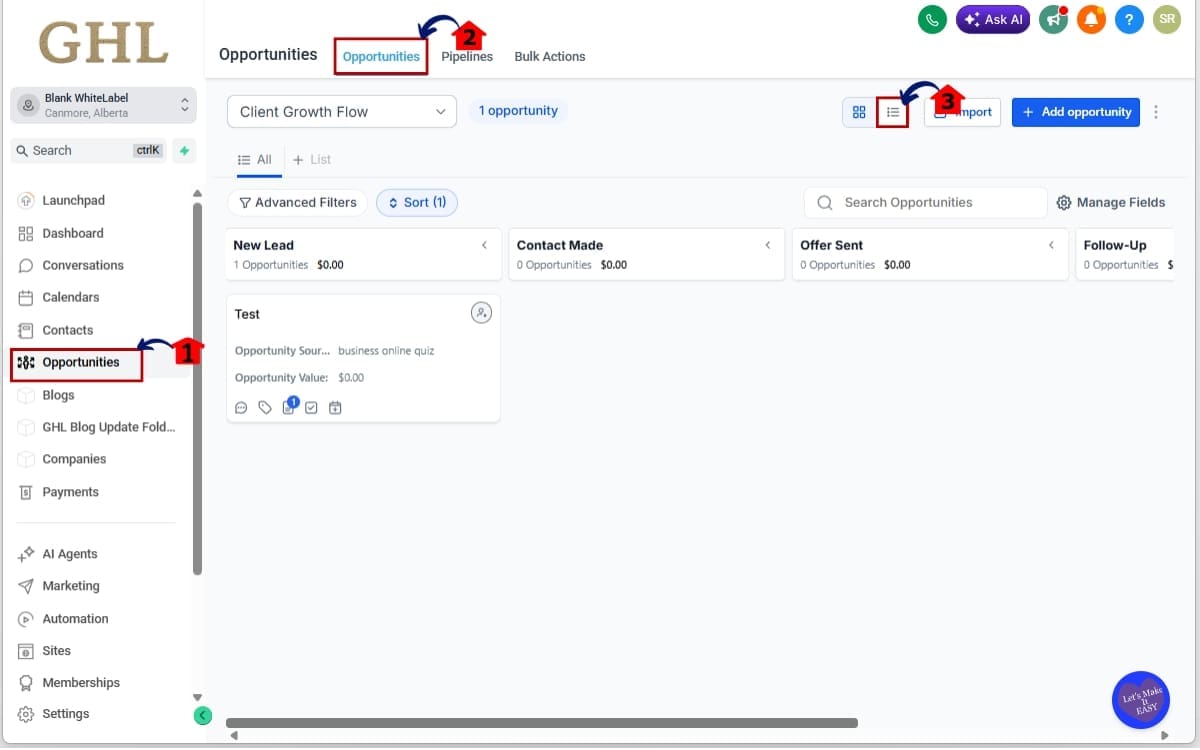Open the Bulk Actions tab

tap(549, 56)
